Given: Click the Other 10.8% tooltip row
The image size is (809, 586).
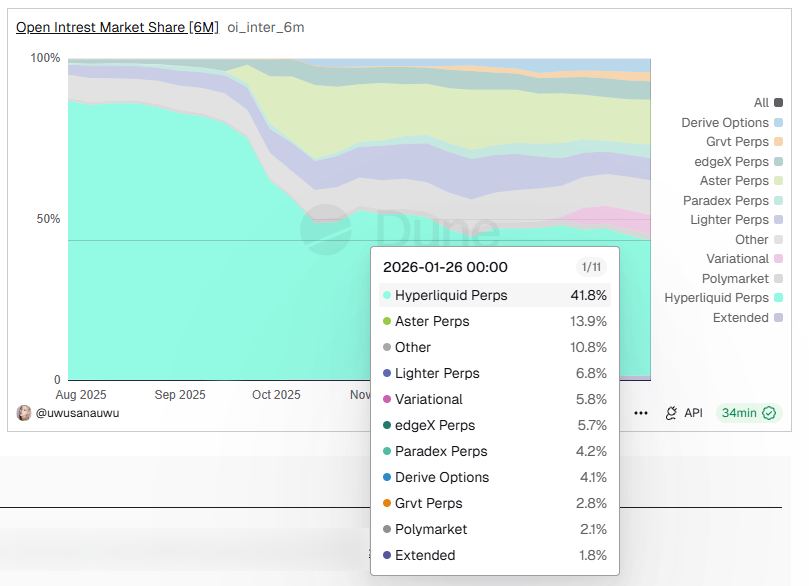Looking at the screenshot, I should tap(495, 347).
